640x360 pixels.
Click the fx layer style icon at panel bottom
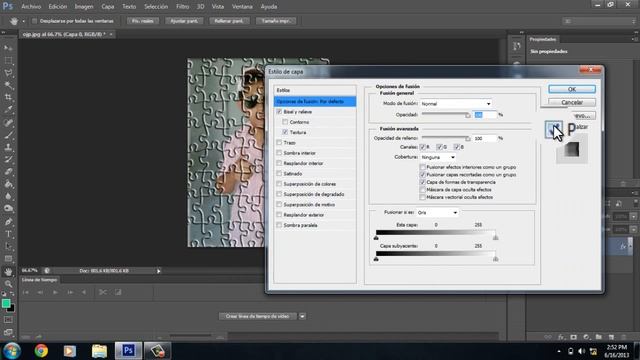point(561,337)
